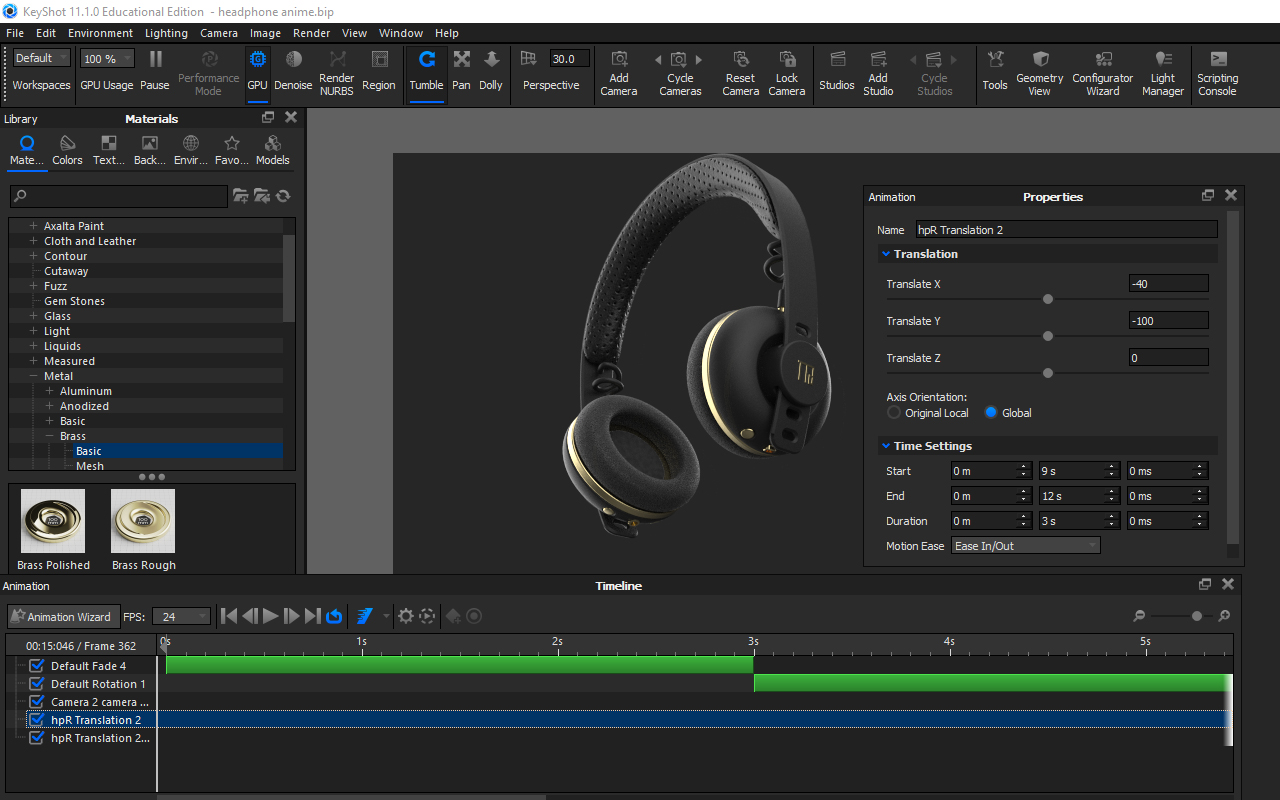The height and width of the screenshot is (800, 1280).
Task: Click the timeline zoom slider handle
Action: 1197,616
